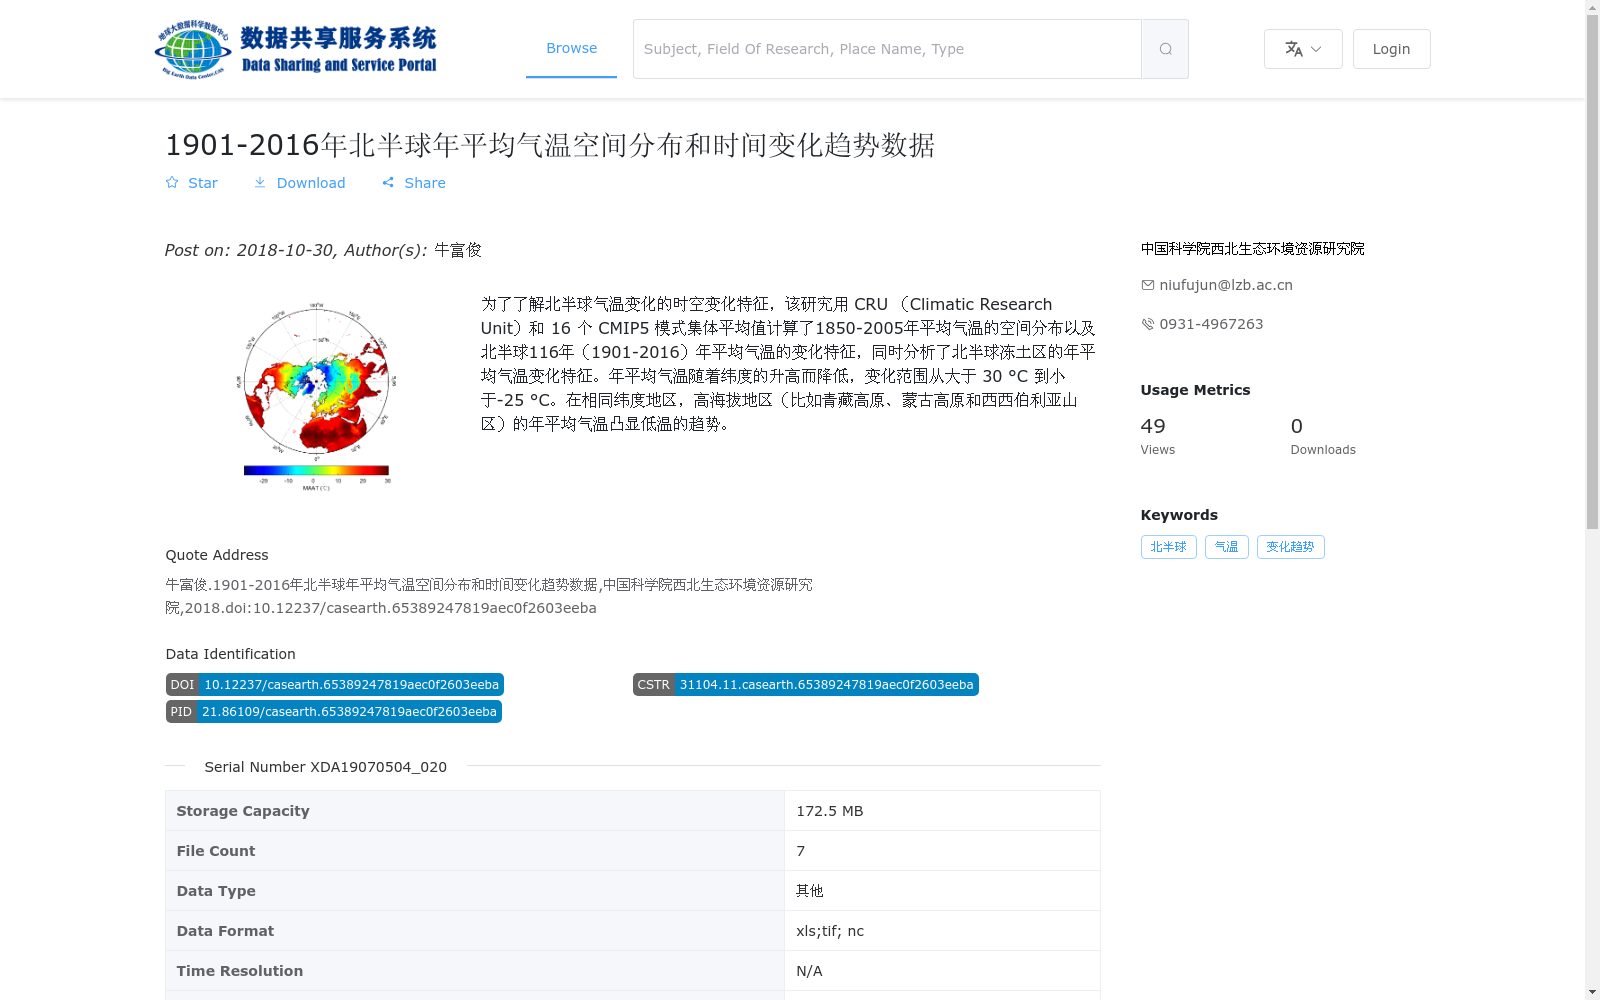Image resolution: width=1600 pixels, height=1000 pixels.
Task: Click the Storage Capacity row label
Action: [243, 811]
